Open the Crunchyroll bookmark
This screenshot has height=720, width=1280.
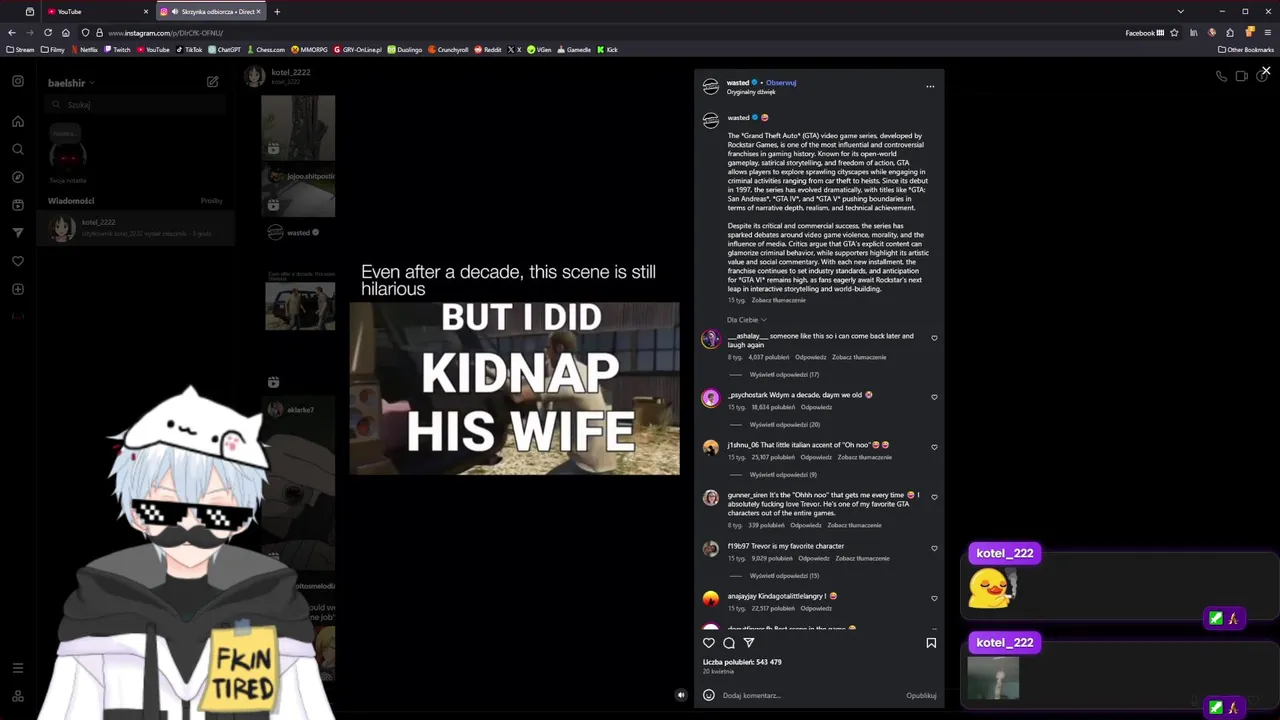coord(448,49)
